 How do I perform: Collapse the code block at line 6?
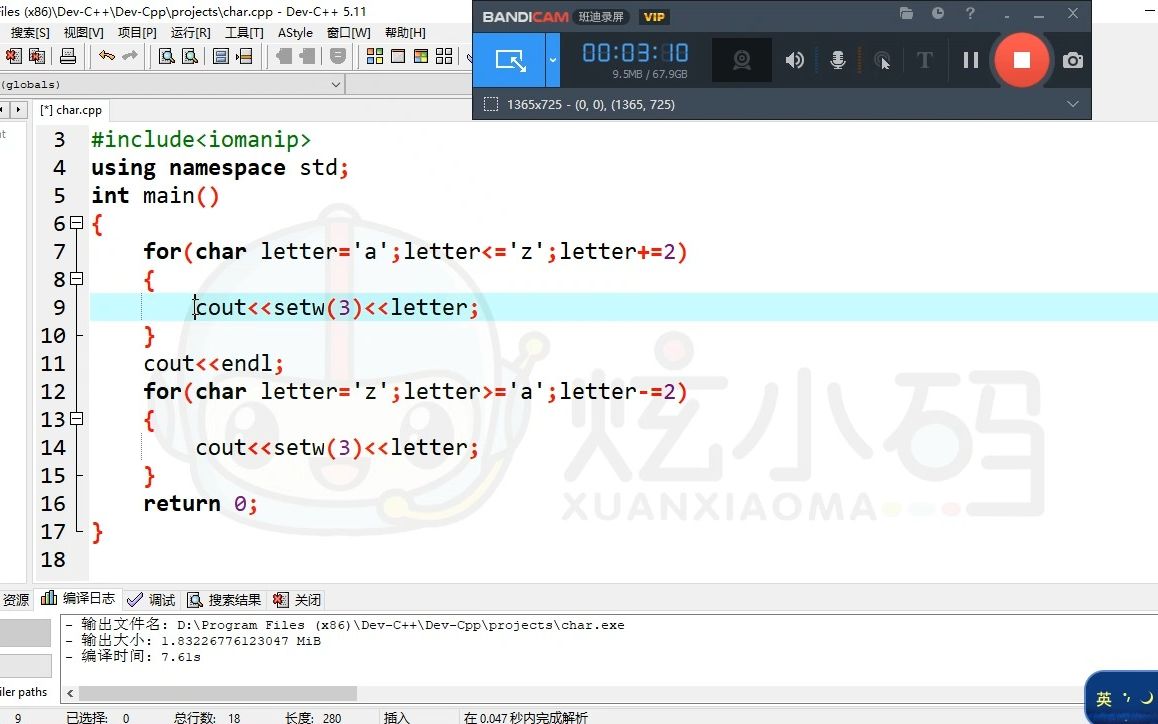(76, 223)
